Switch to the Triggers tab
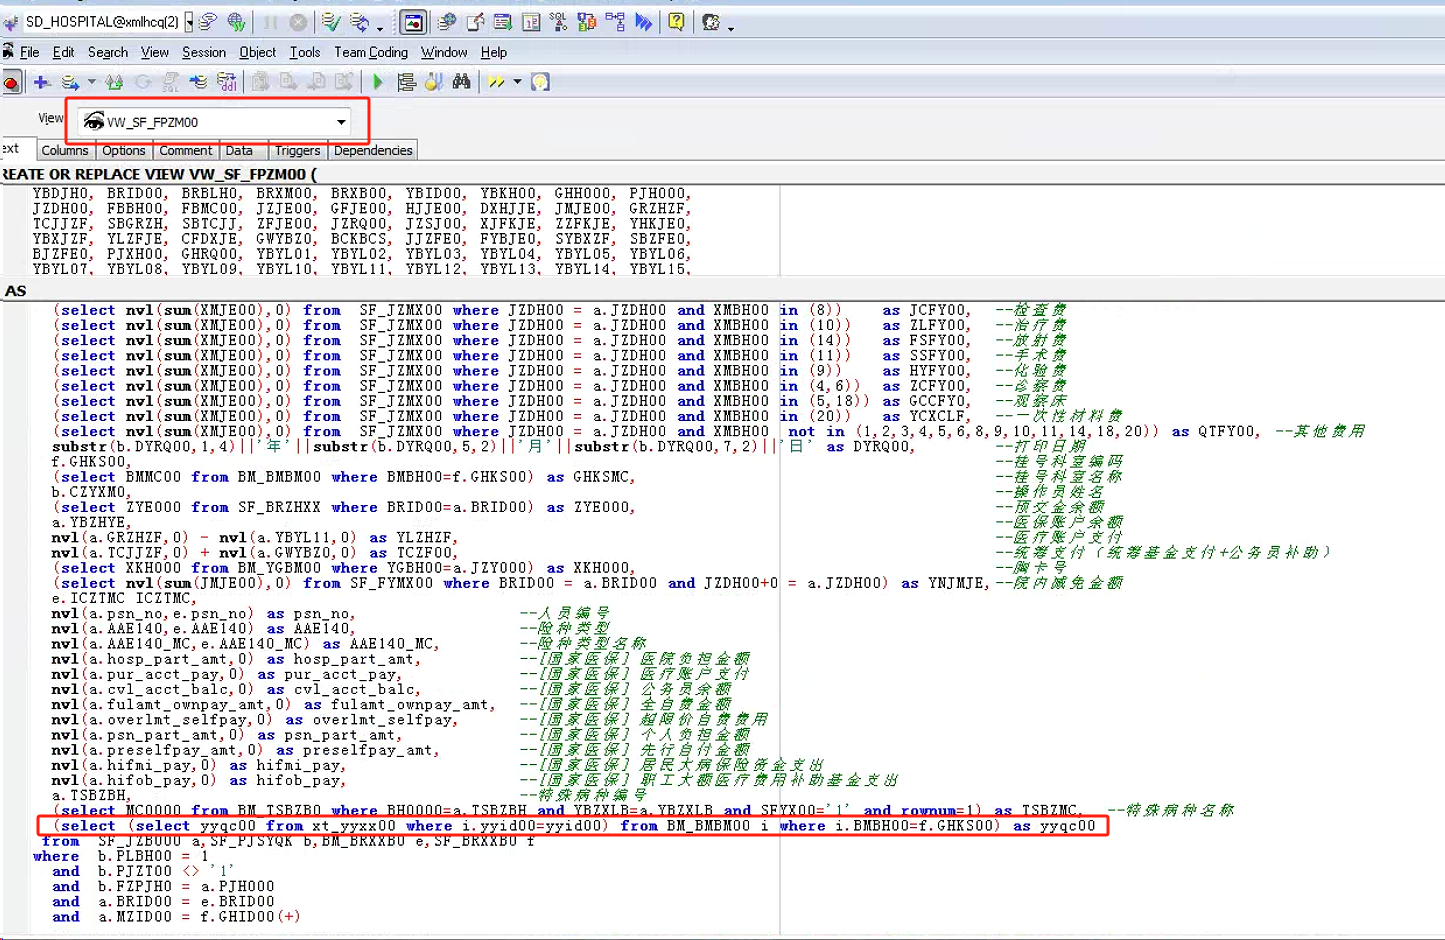Image resolution: width=1445 pixels, height=940 pixels. coord(297,151)
